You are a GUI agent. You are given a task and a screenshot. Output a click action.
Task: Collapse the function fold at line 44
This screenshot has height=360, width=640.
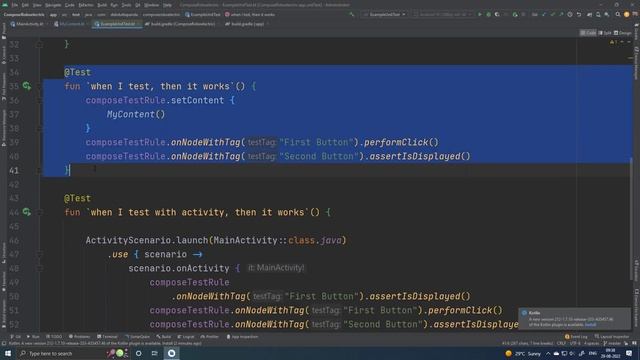point(40,212)
